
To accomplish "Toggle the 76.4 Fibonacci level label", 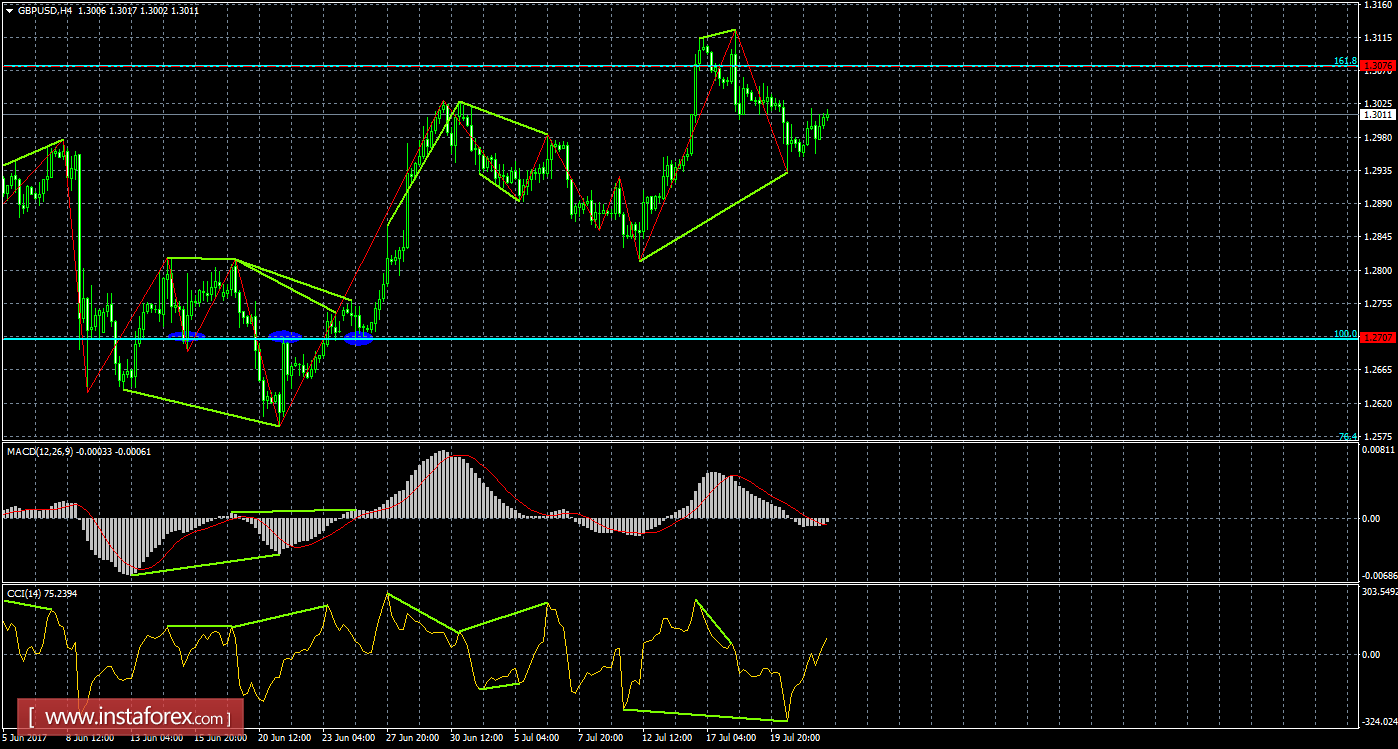I will click(x=1346, y=437).
